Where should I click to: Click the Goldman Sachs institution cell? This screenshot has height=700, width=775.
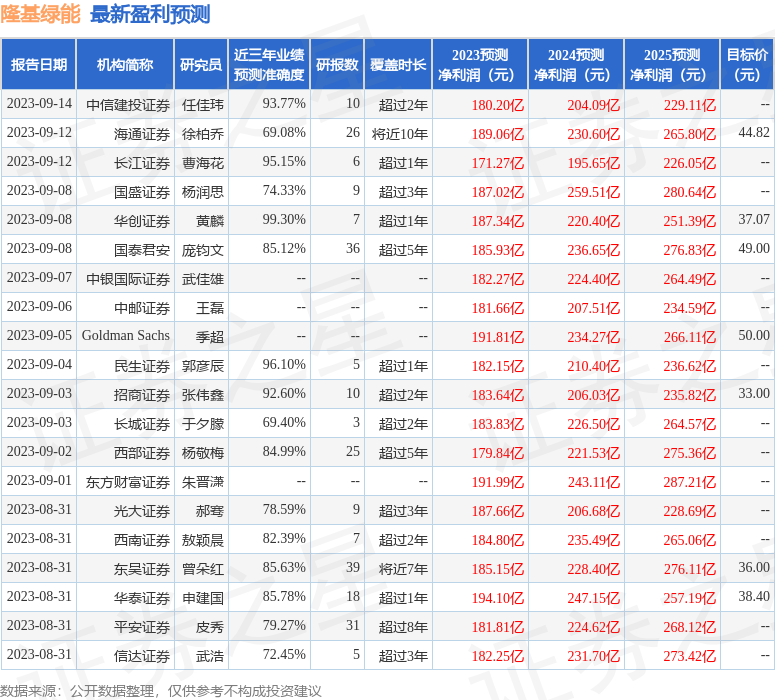tap(126, 336)
